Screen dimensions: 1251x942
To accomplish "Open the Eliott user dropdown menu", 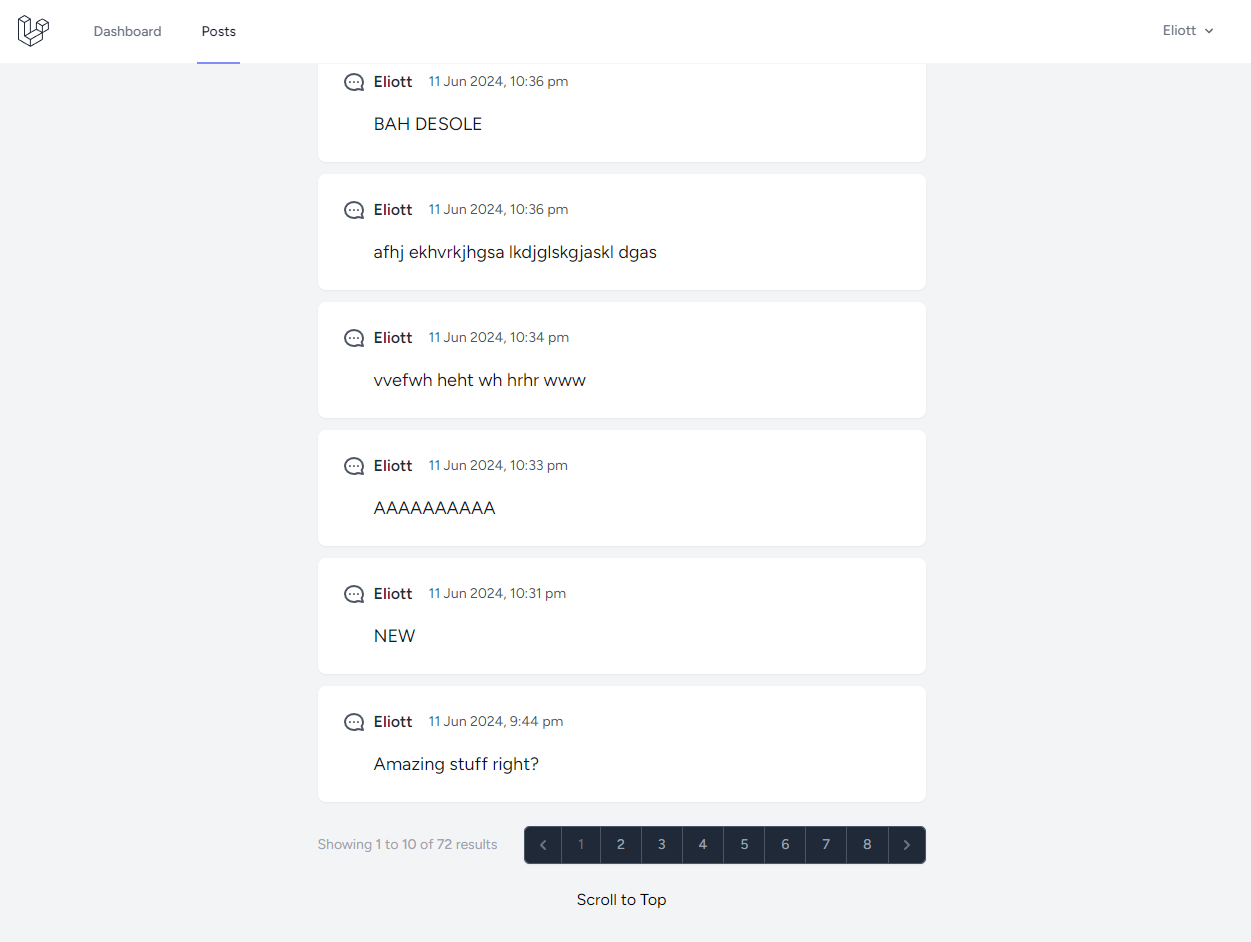I will pos(1188,31).
